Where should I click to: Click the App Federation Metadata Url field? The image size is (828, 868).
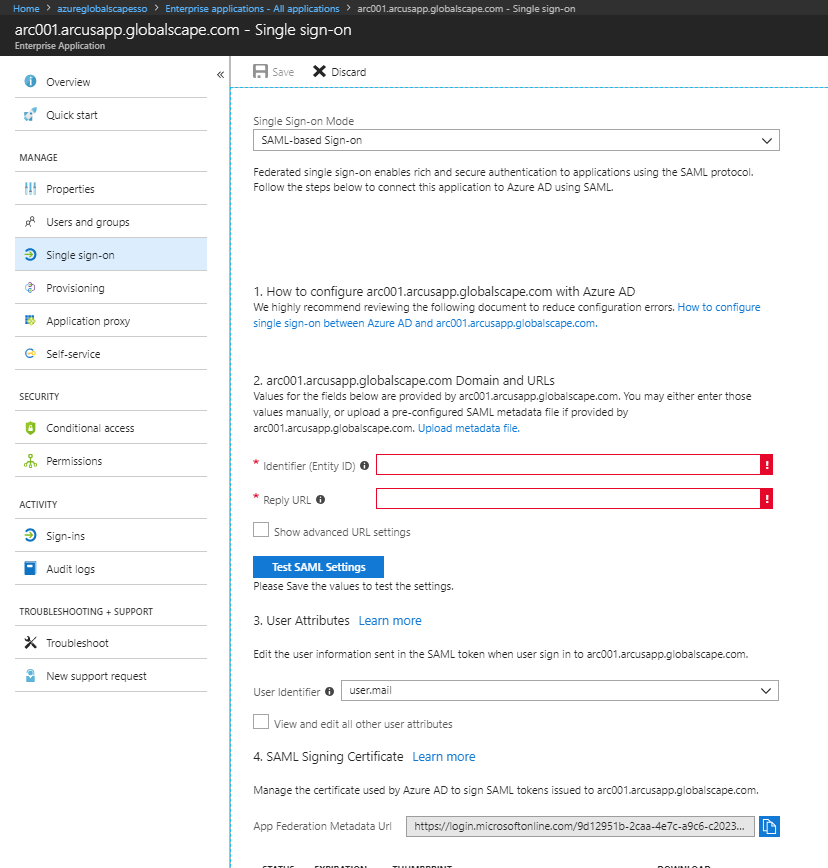[580, 826]
